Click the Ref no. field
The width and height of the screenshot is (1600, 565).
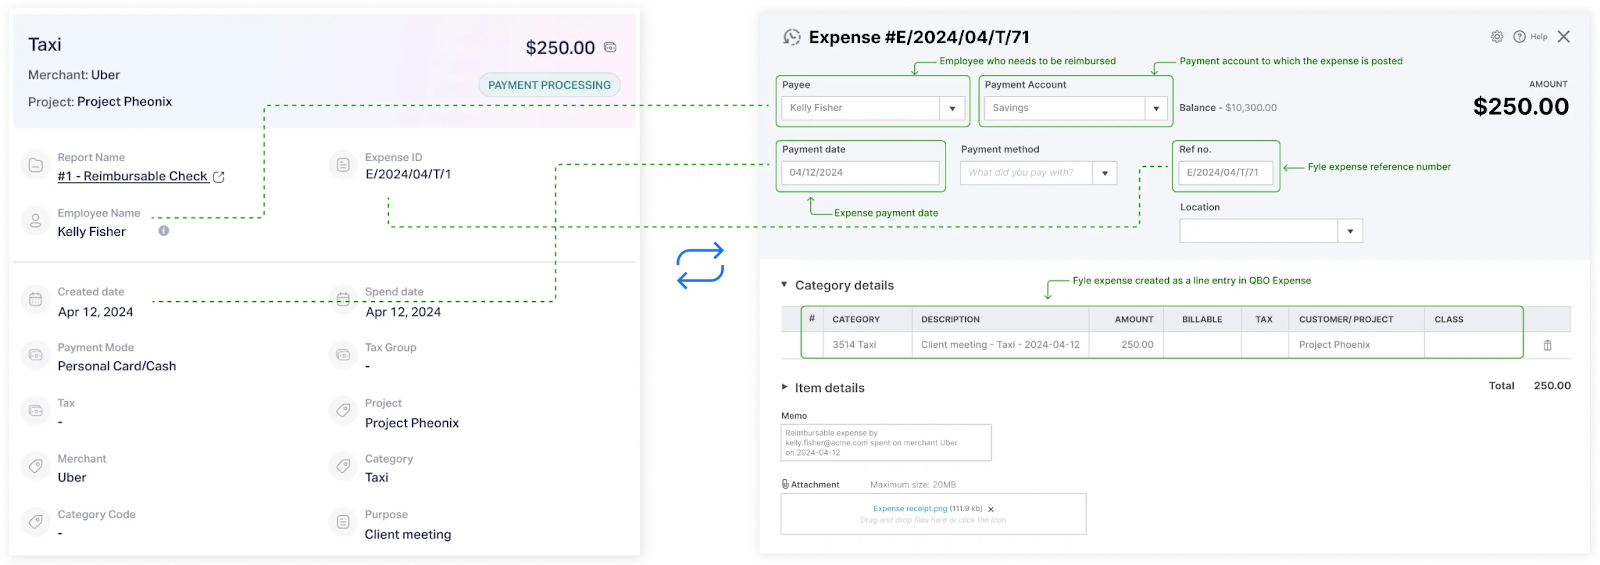(x=1226, y=173)
